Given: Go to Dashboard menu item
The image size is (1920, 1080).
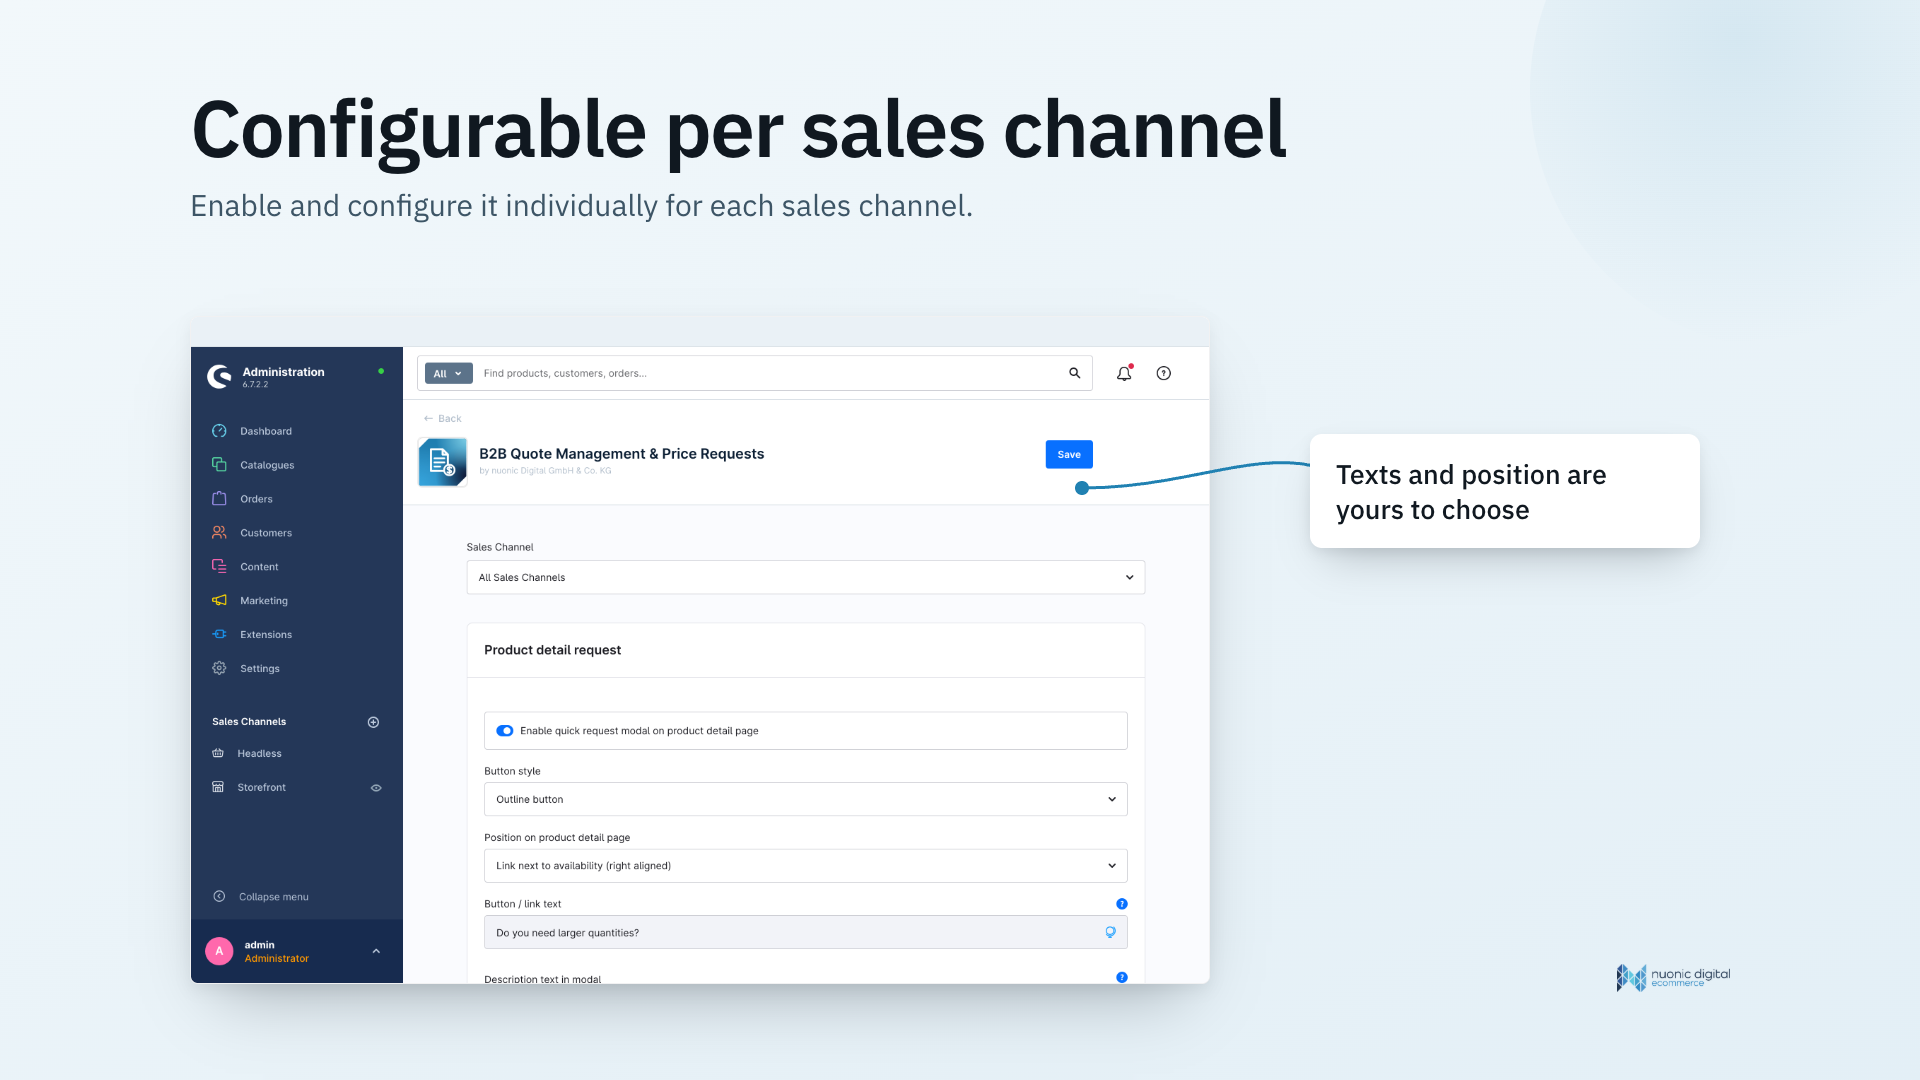Looking at the screenshot, I should [x=266, y=432].
